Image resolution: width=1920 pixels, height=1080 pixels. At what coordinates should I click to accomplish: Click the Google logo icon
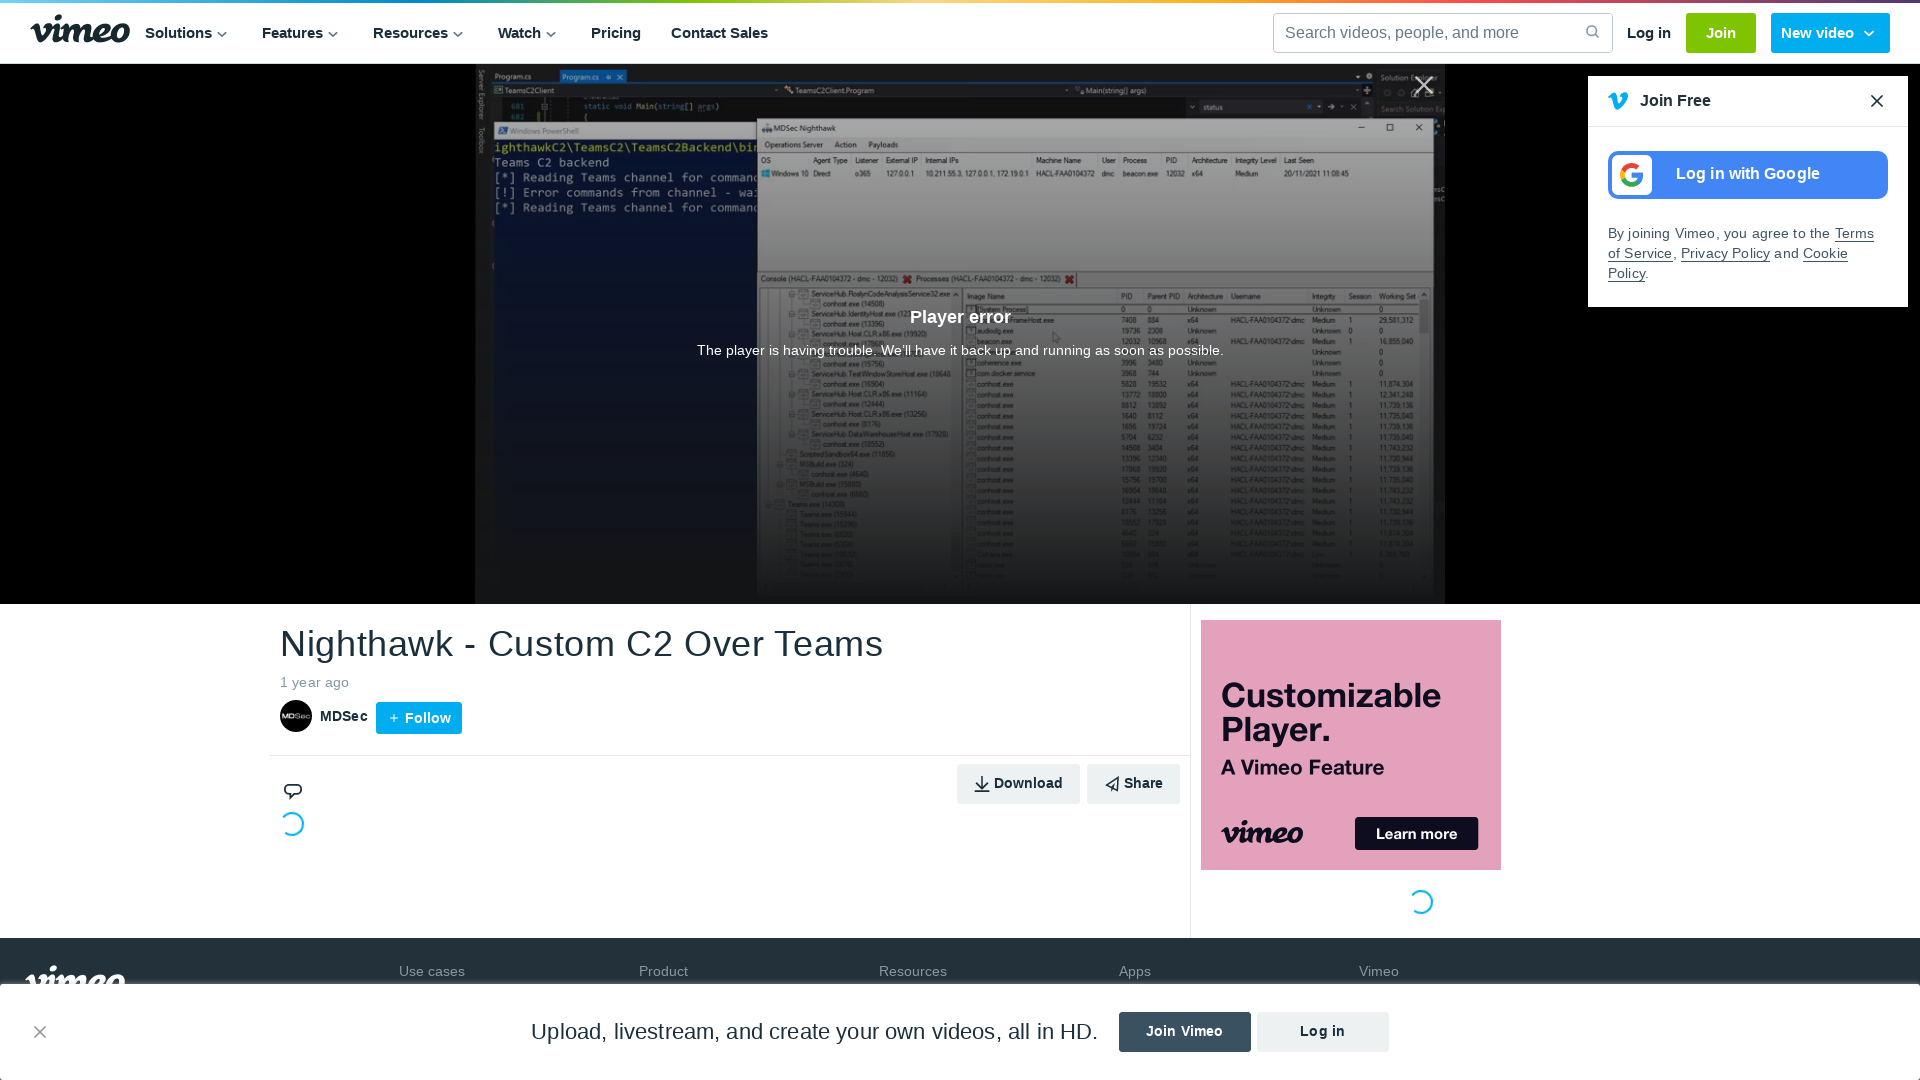tap(1632, 175)
